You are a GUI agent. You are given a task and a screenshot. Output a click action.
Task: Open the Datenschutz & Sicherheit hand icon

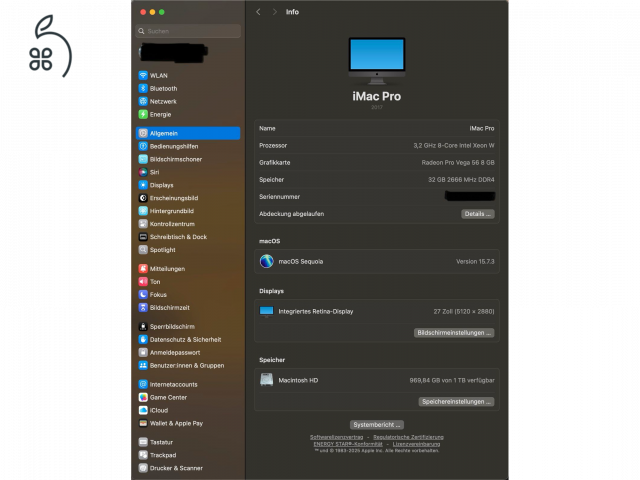143,340
